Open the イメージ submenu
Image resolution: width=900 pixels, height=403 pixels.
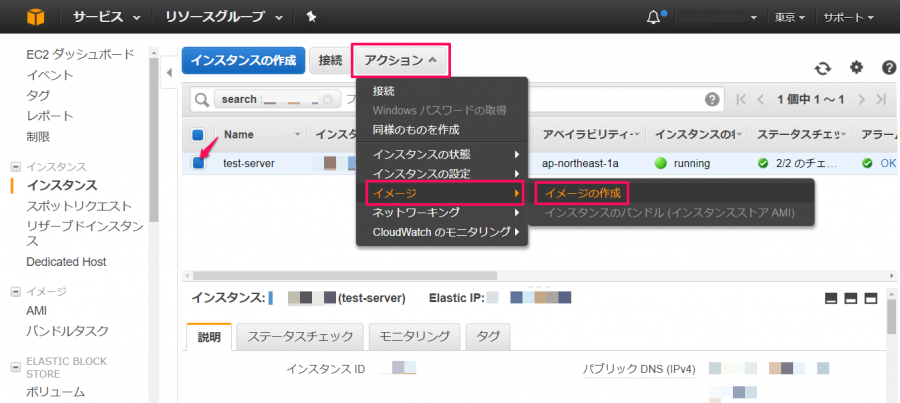pos(444,193)
